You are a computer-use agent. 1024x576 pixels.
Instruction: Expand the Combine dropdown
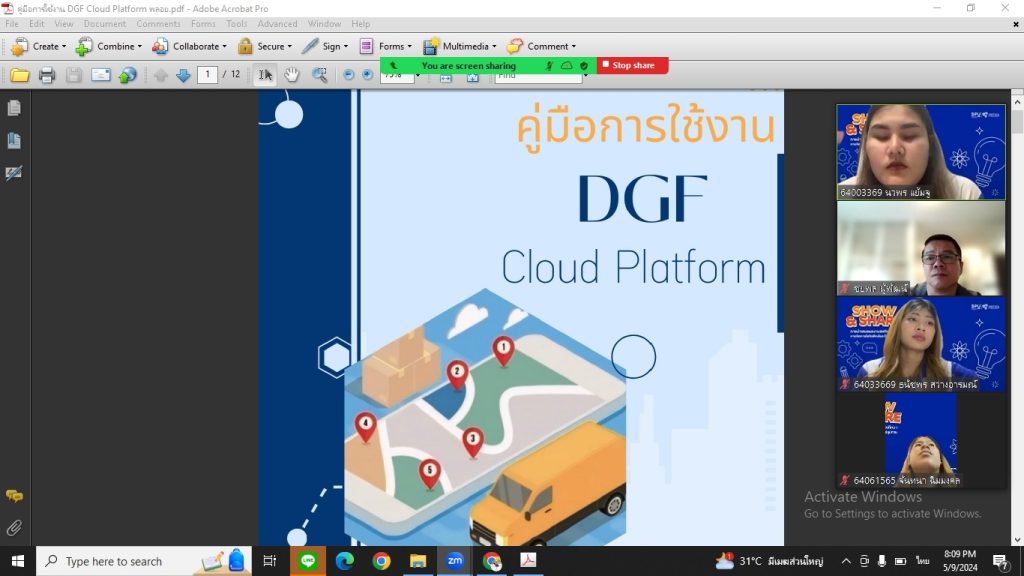(108, 46)
